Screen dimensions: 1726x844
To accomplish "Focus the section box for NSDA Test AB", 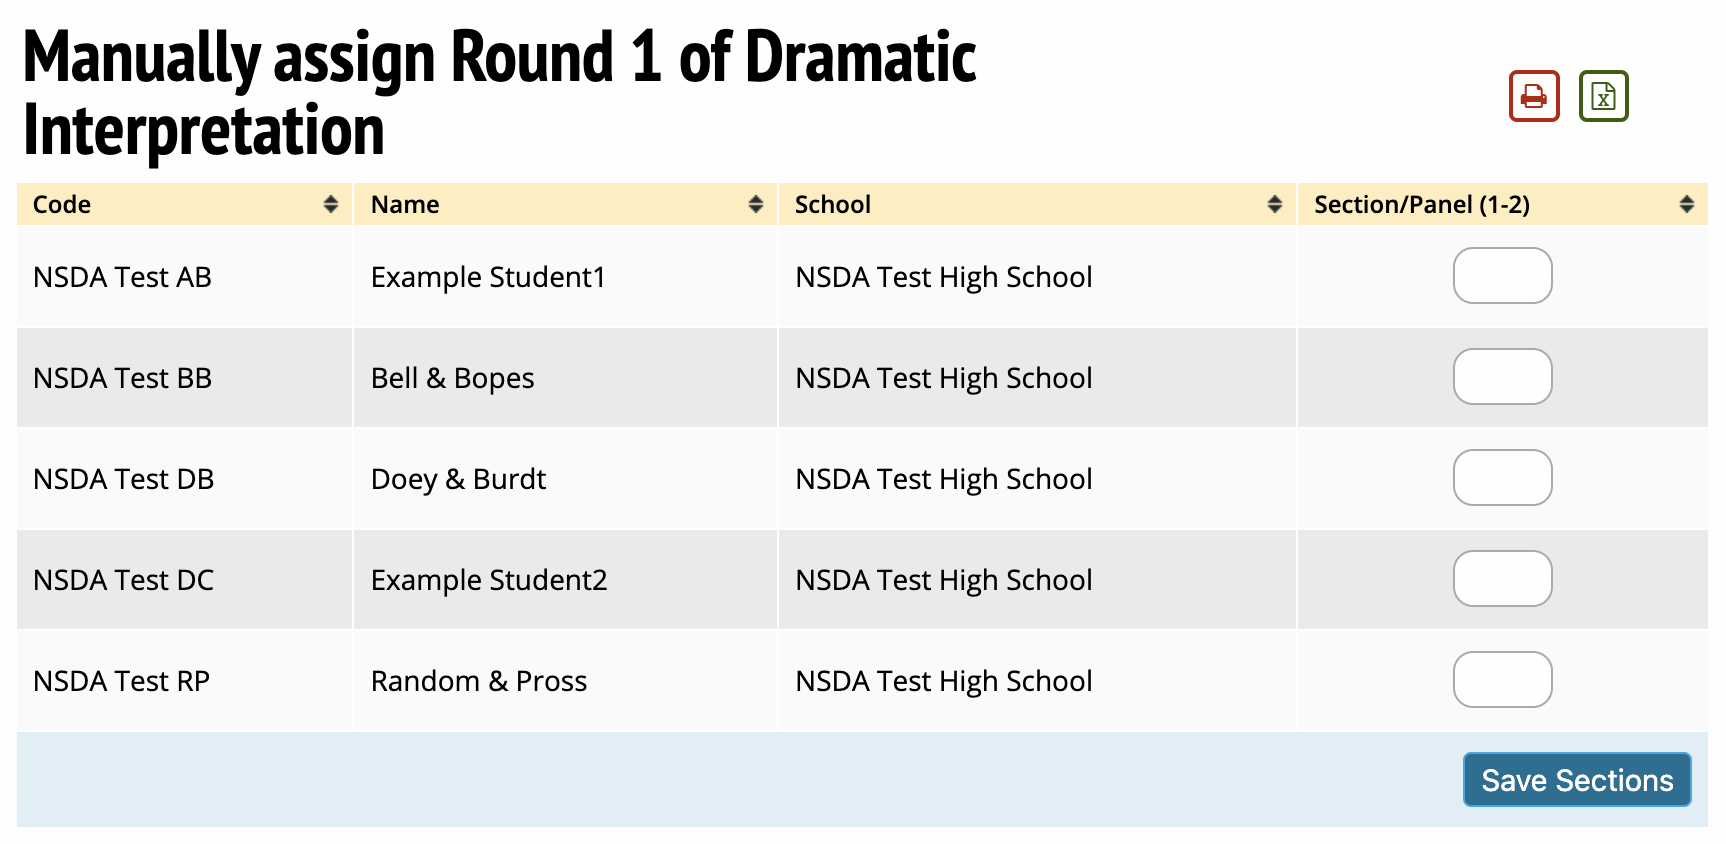I will click(1502, 276).
